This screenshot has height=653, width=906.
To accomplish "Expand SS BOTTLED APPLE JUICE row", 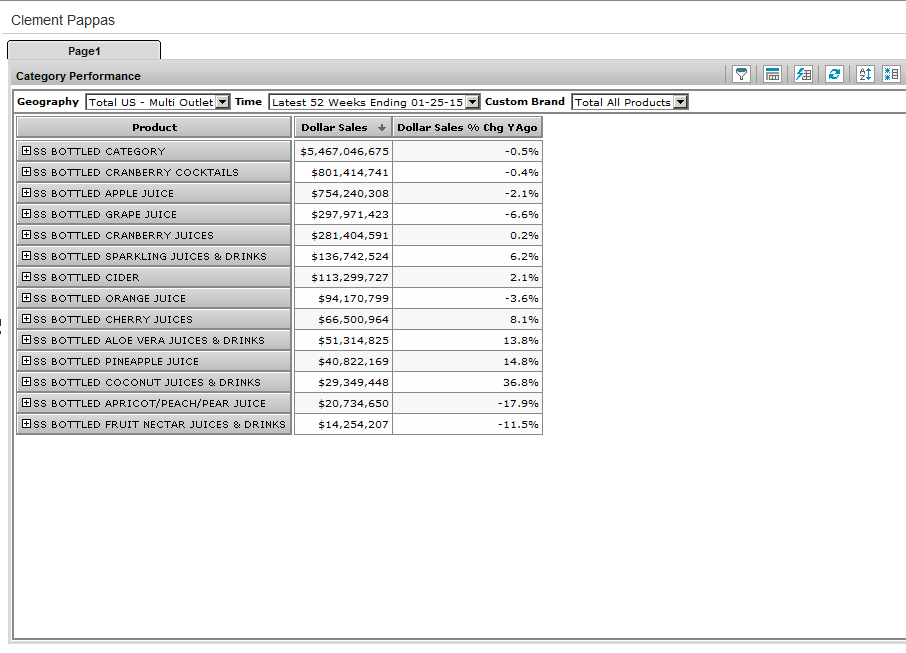I will (x=27, y=193).
